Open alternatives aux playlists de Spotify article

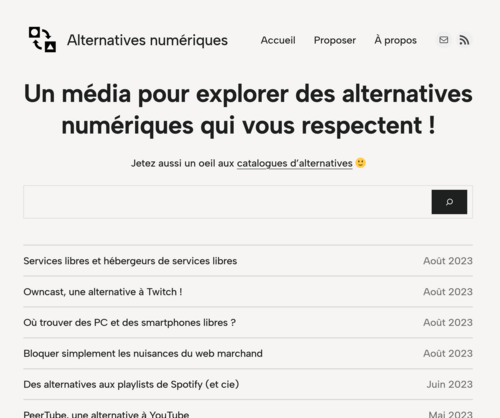pyautogui.click(x=131, y=384)
